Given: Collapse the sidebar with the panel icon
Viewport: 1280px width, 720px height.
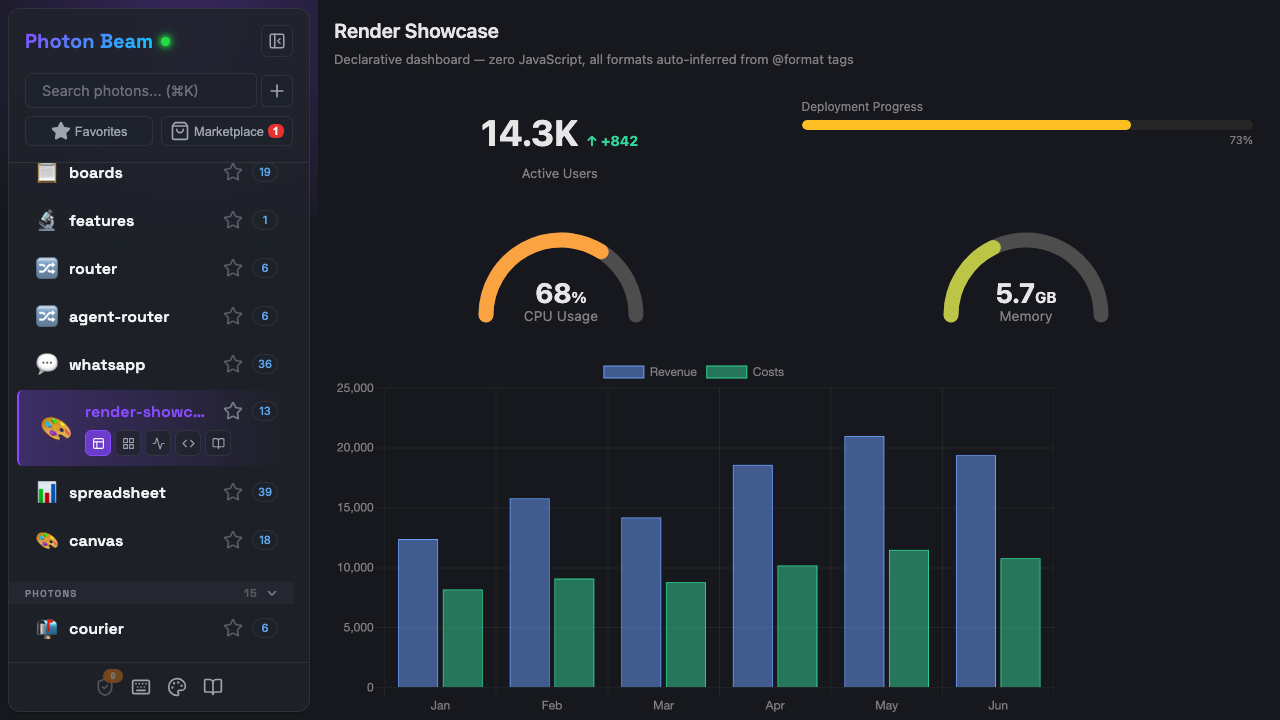Looking at the screenshot, I should 277,41.
